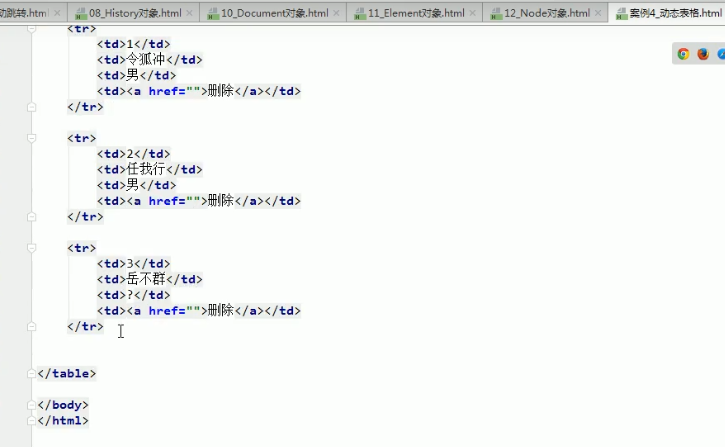The width and height of the screenshot is (725, 447).
Task: Place cursor on line <td>1</td>
Action: (134, 44)
